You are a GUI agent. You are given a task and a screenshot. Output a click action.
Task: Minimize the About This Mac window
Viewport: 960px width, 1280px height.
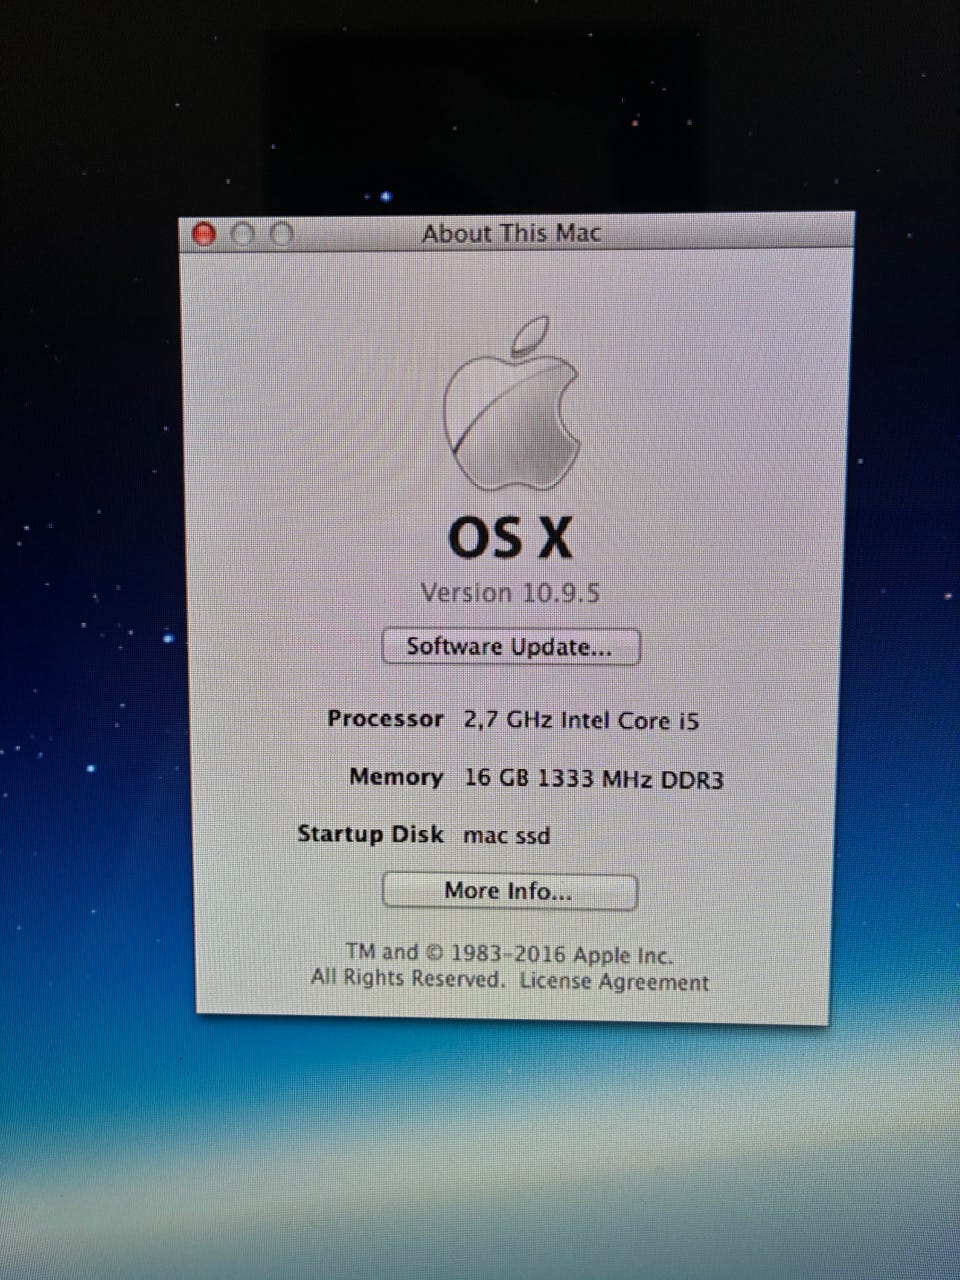(x=243, y=234)
